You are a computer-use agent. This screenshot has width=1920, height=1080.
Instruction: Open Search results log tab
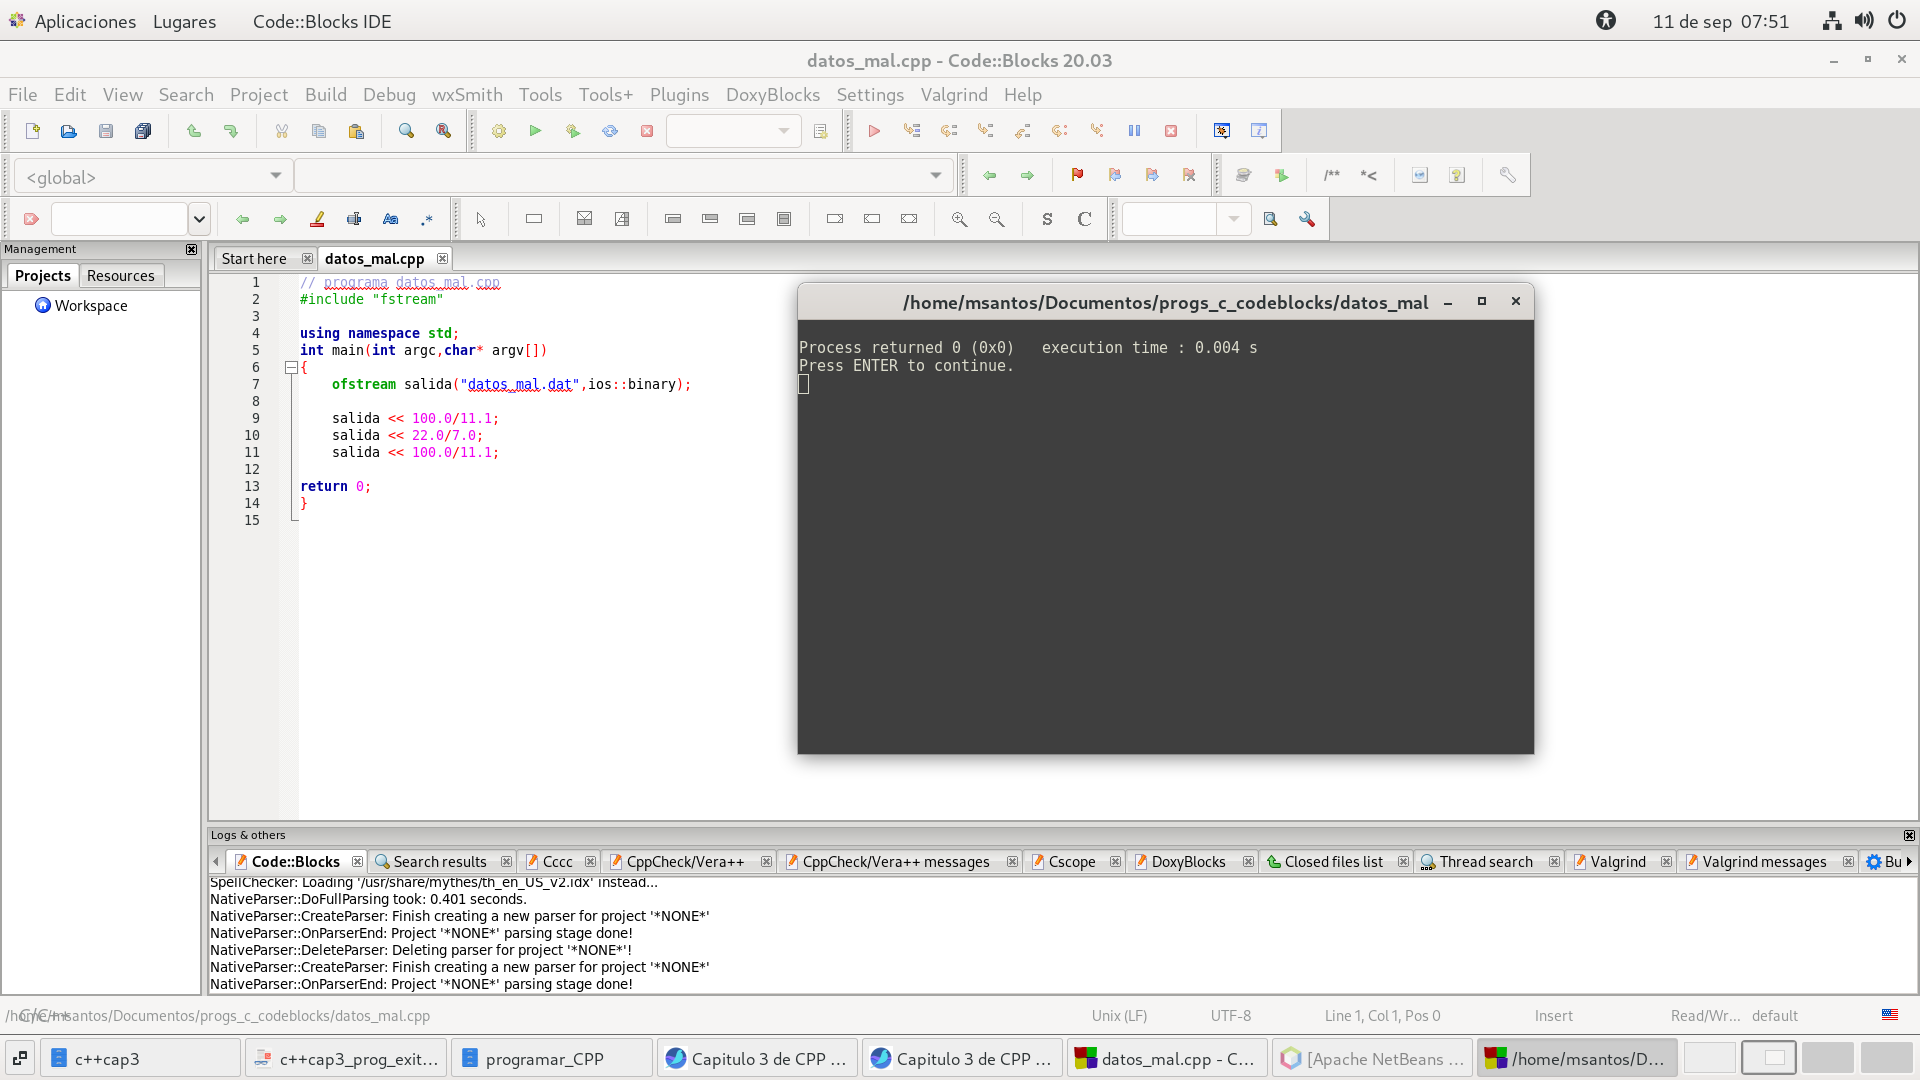(x=439, y=861)
